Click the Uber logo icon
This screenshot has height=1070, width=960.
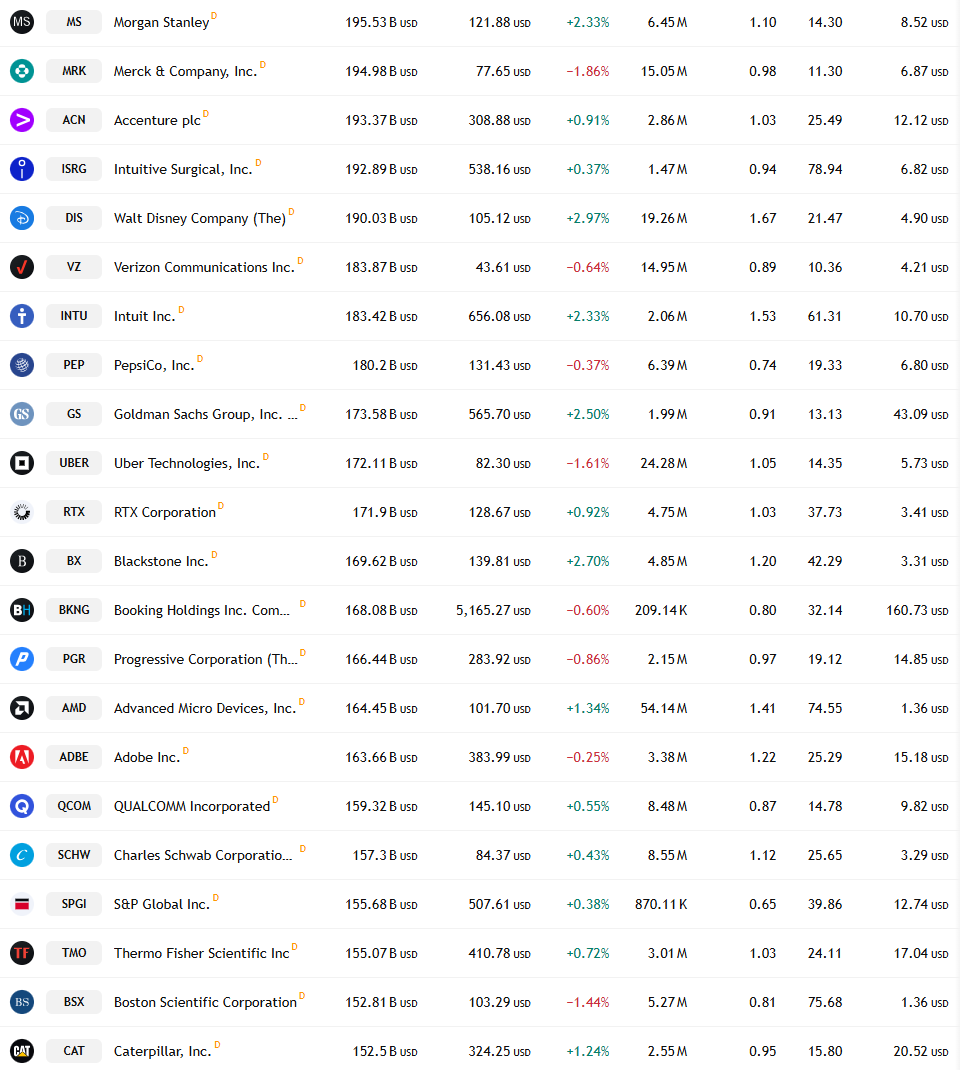[x=22, y=463]
